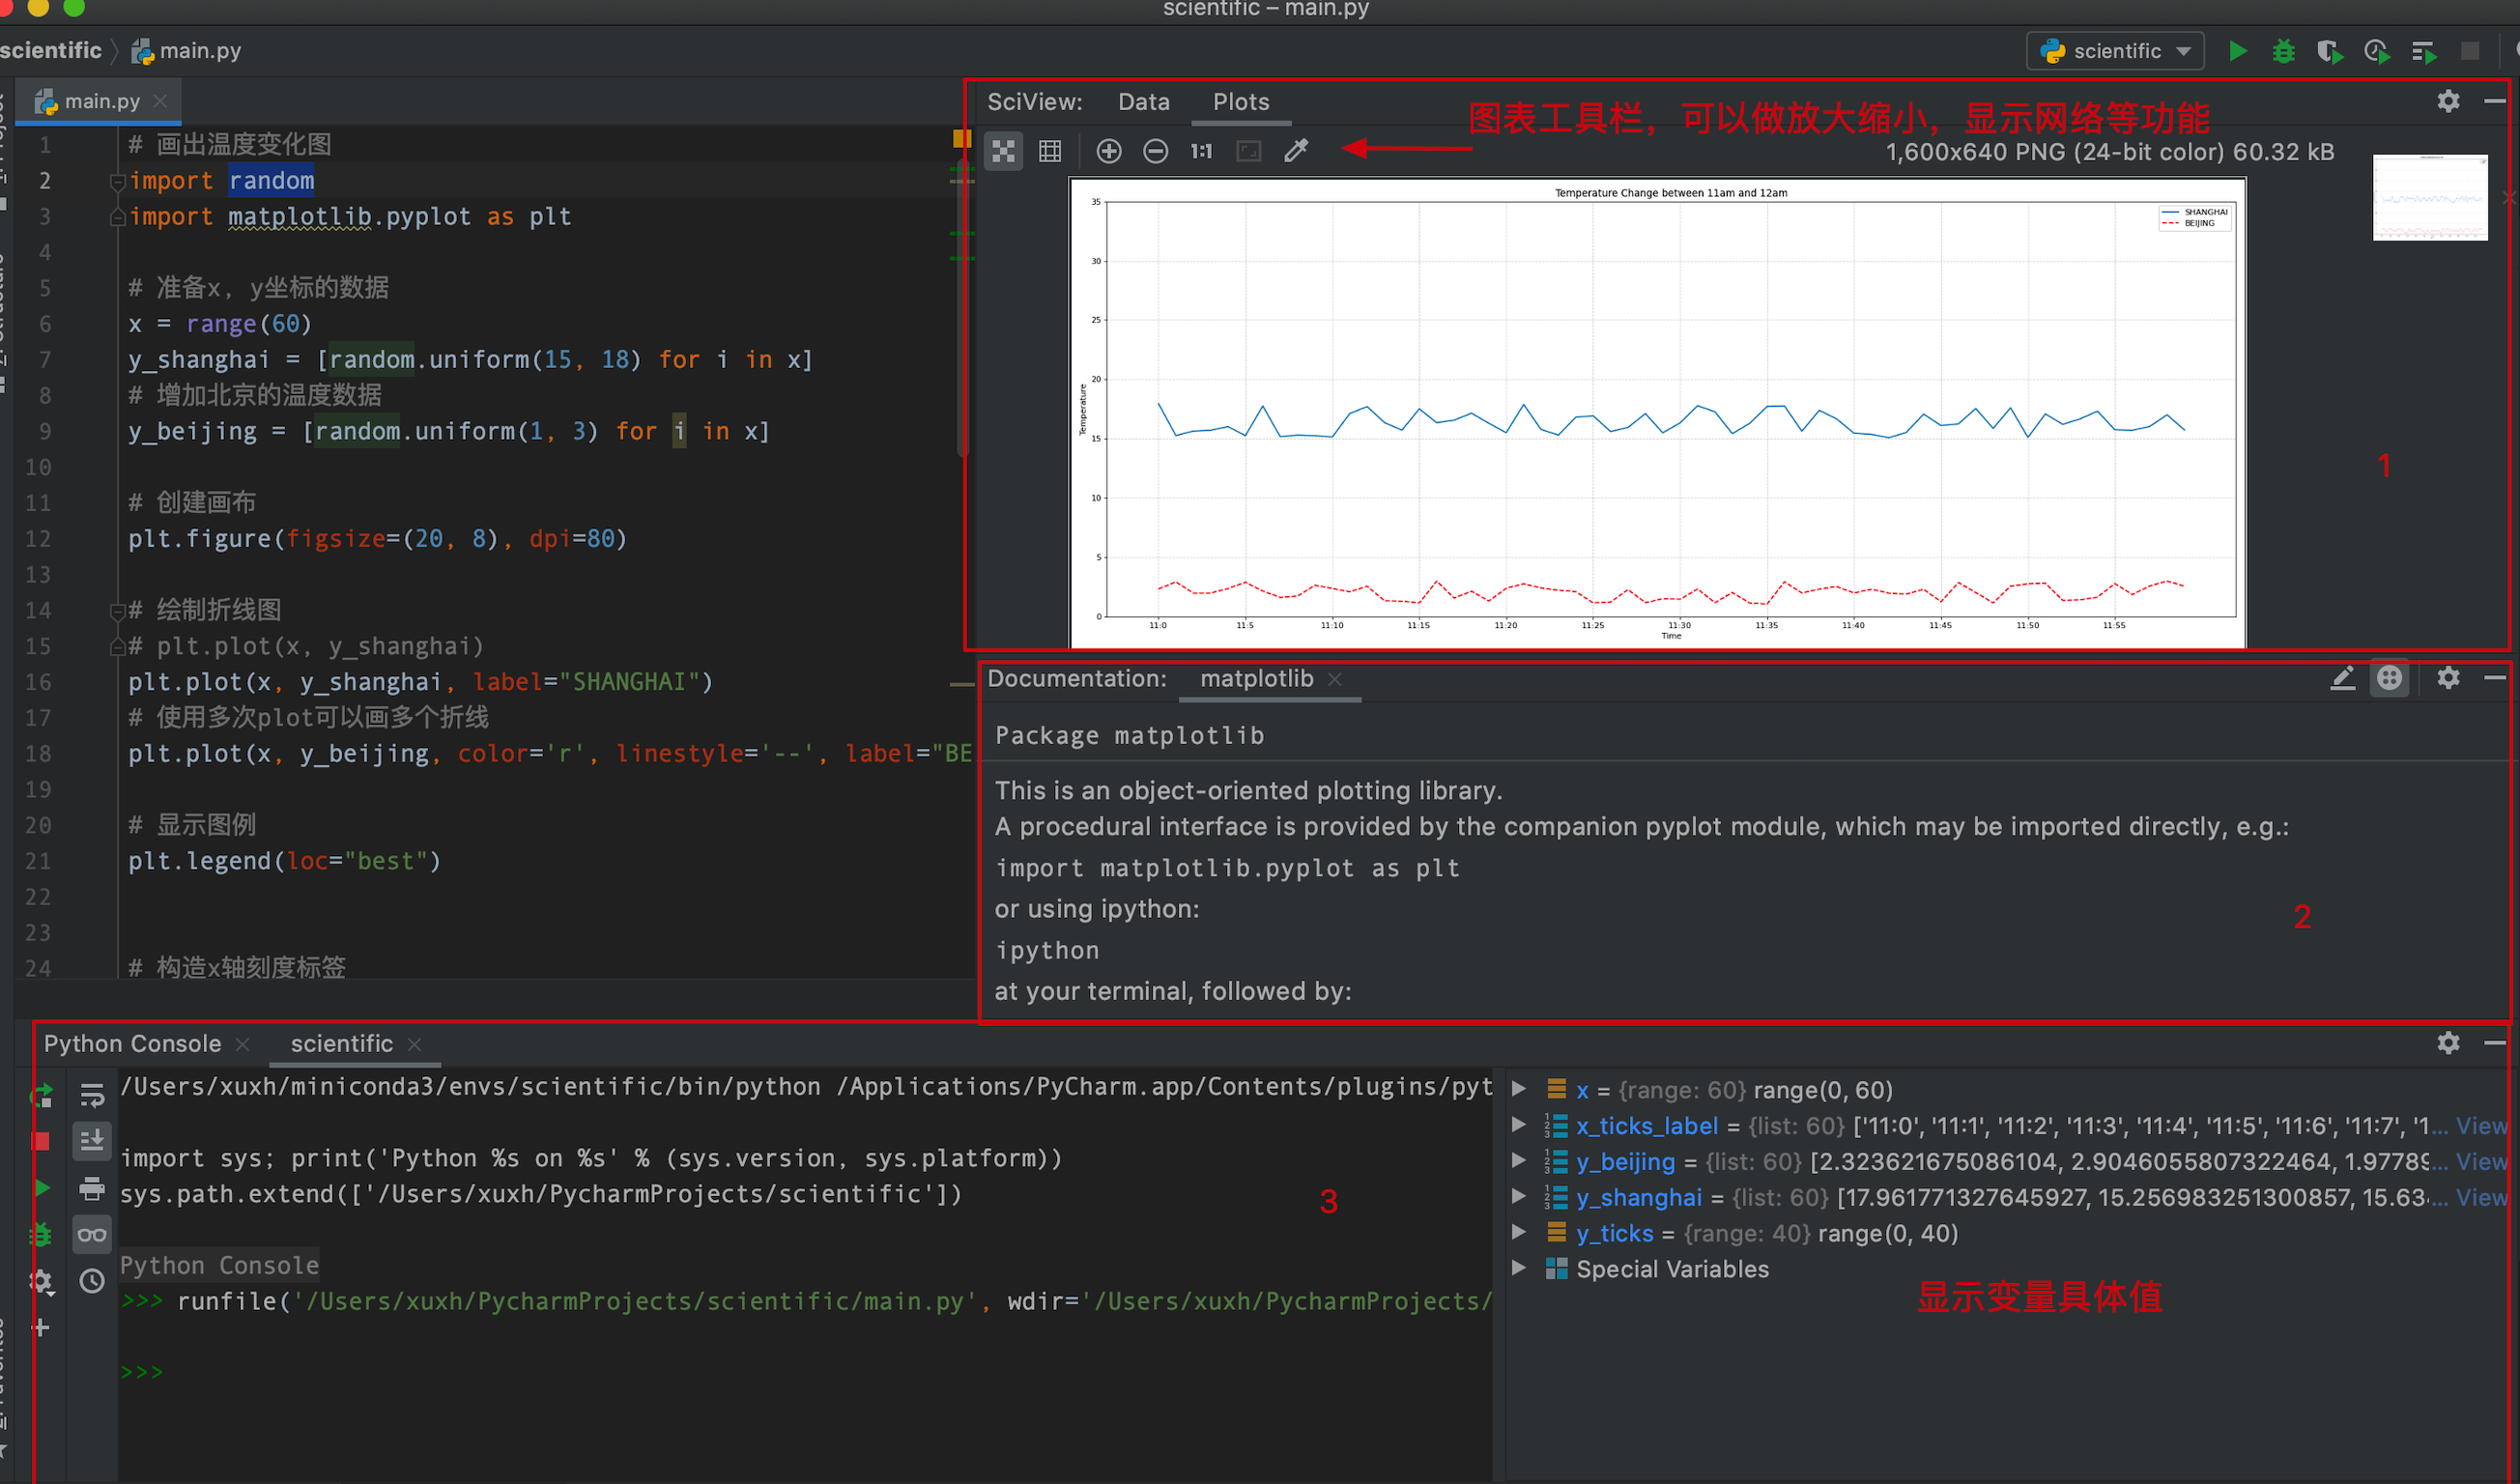Screen dimensions: 2520x1484
Task: Attach debugger to the console
Action: pyautogui.click(x=42, y=1235)
